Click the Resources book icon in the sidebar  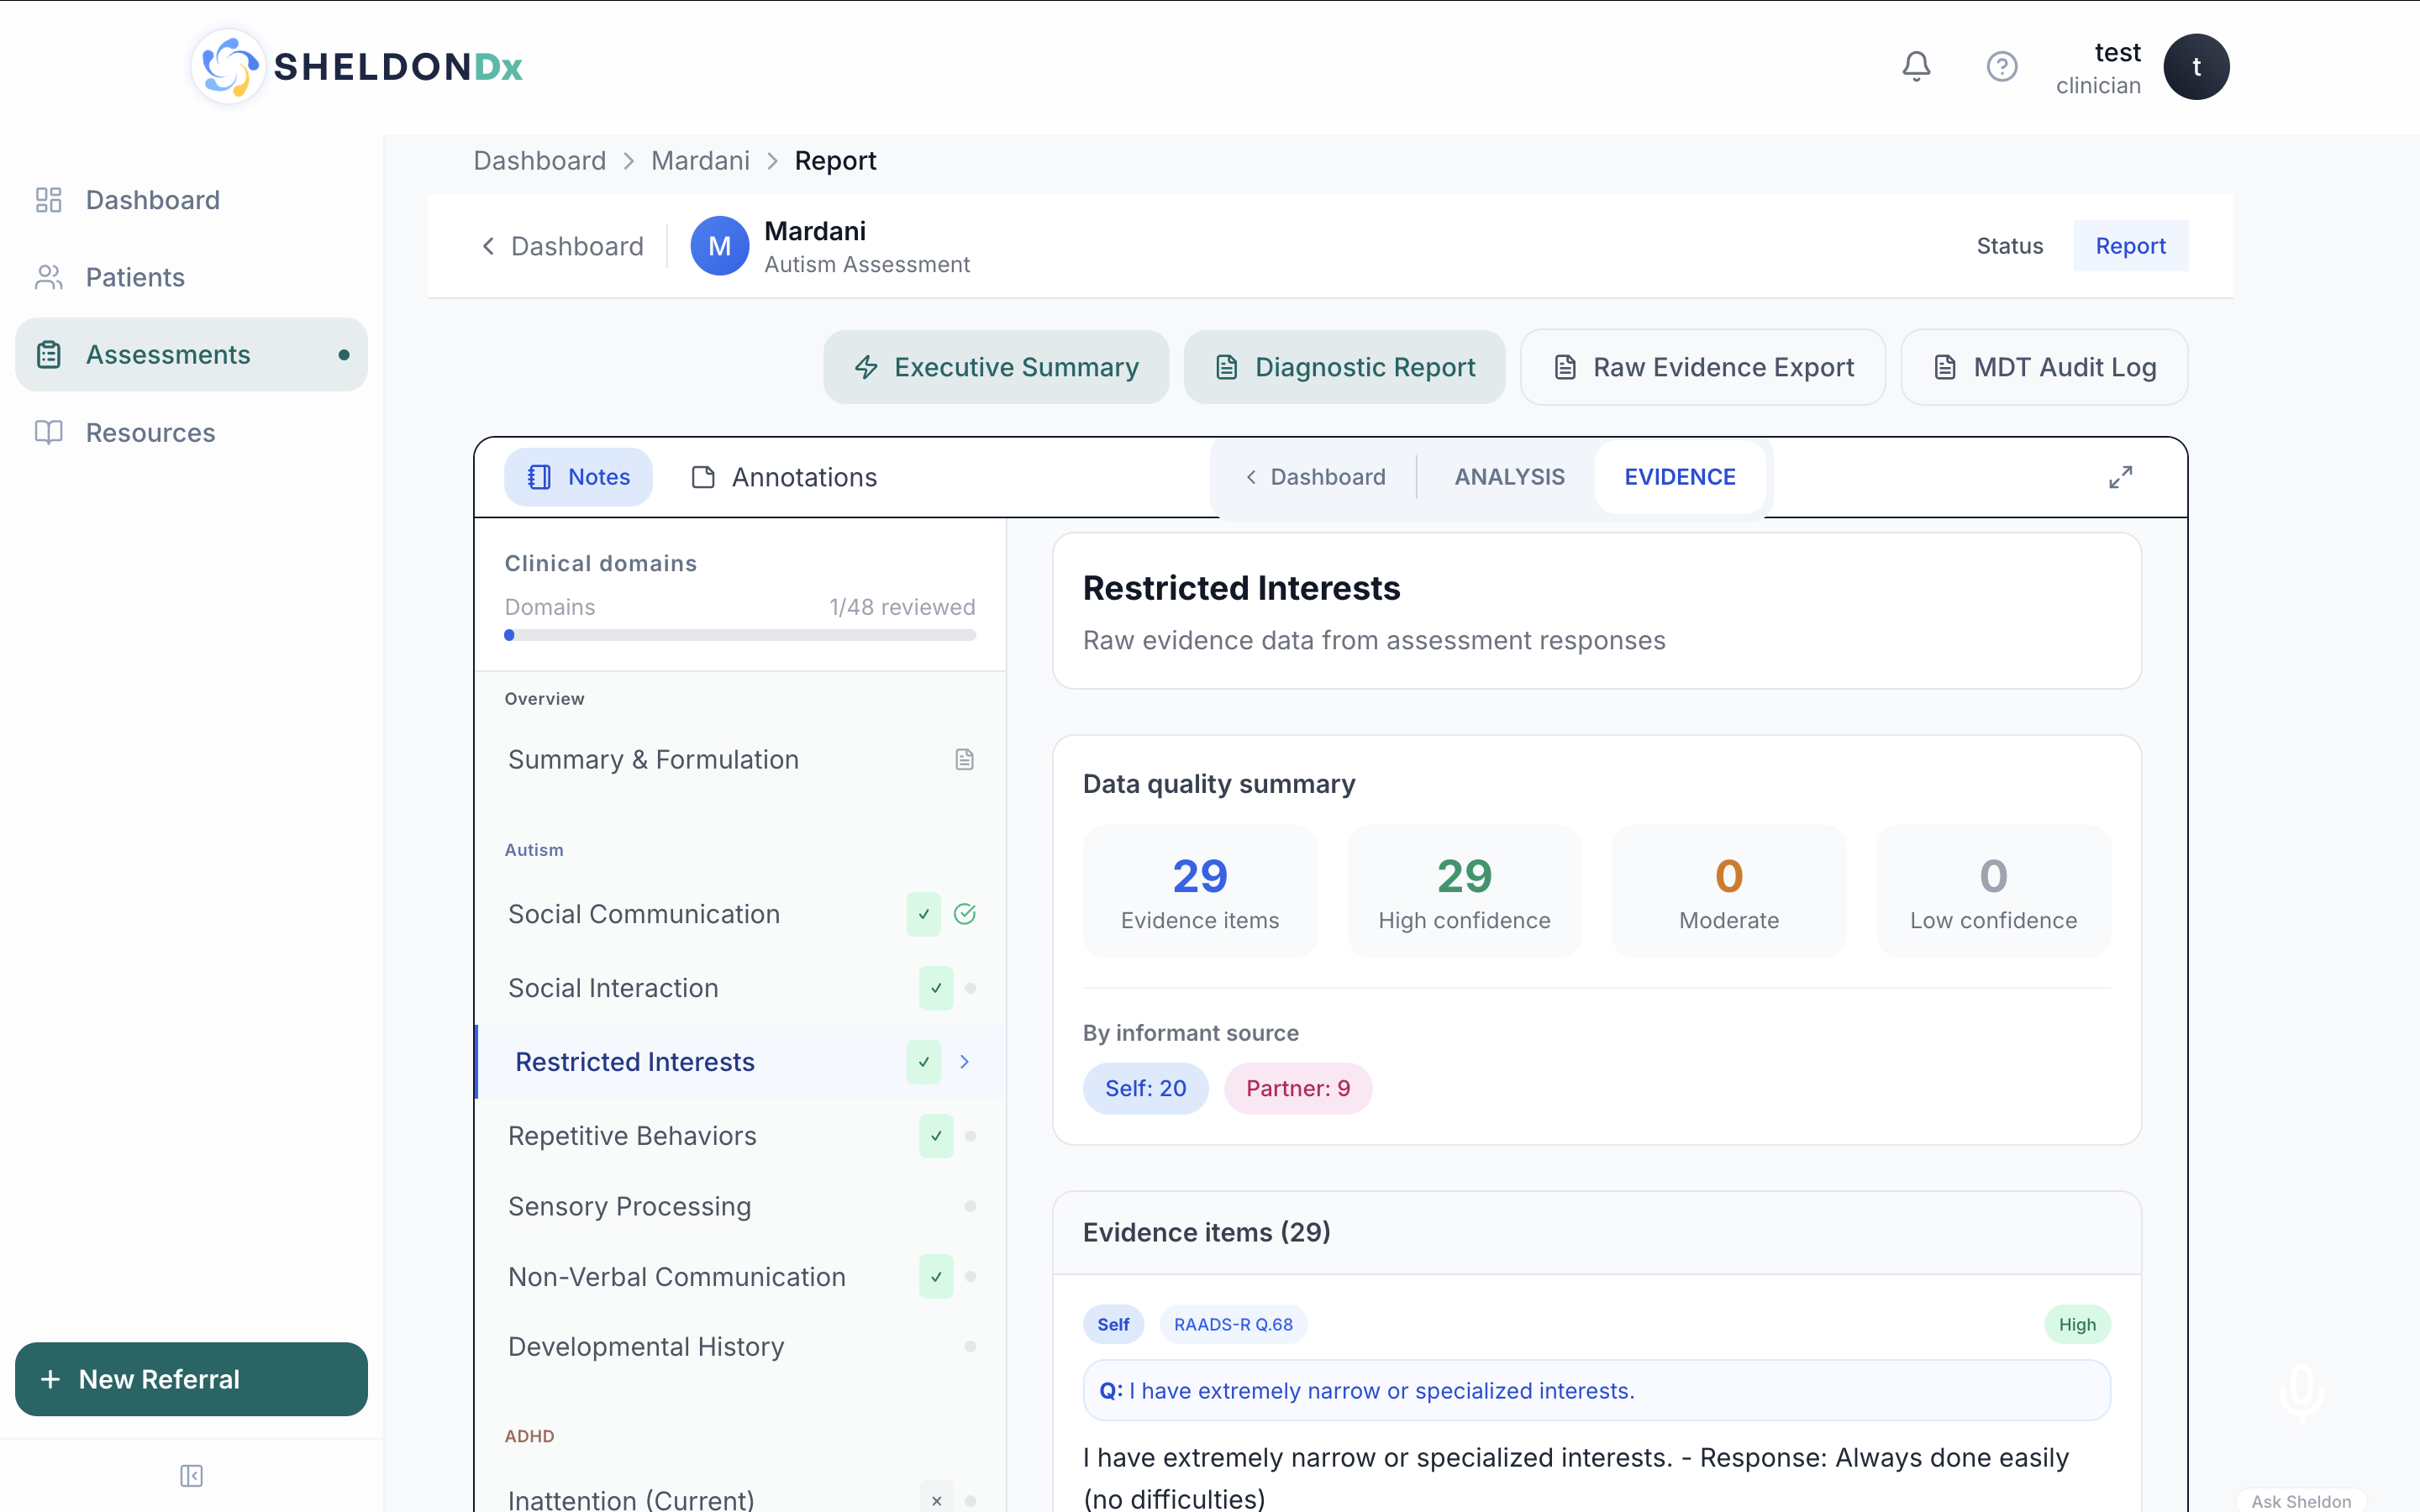pyautogui.click(x=48, y=432)
